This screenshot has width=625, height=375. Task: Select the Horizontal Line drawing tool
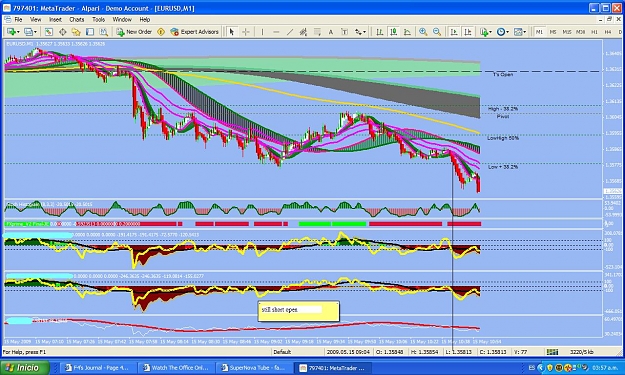point(276,32)
